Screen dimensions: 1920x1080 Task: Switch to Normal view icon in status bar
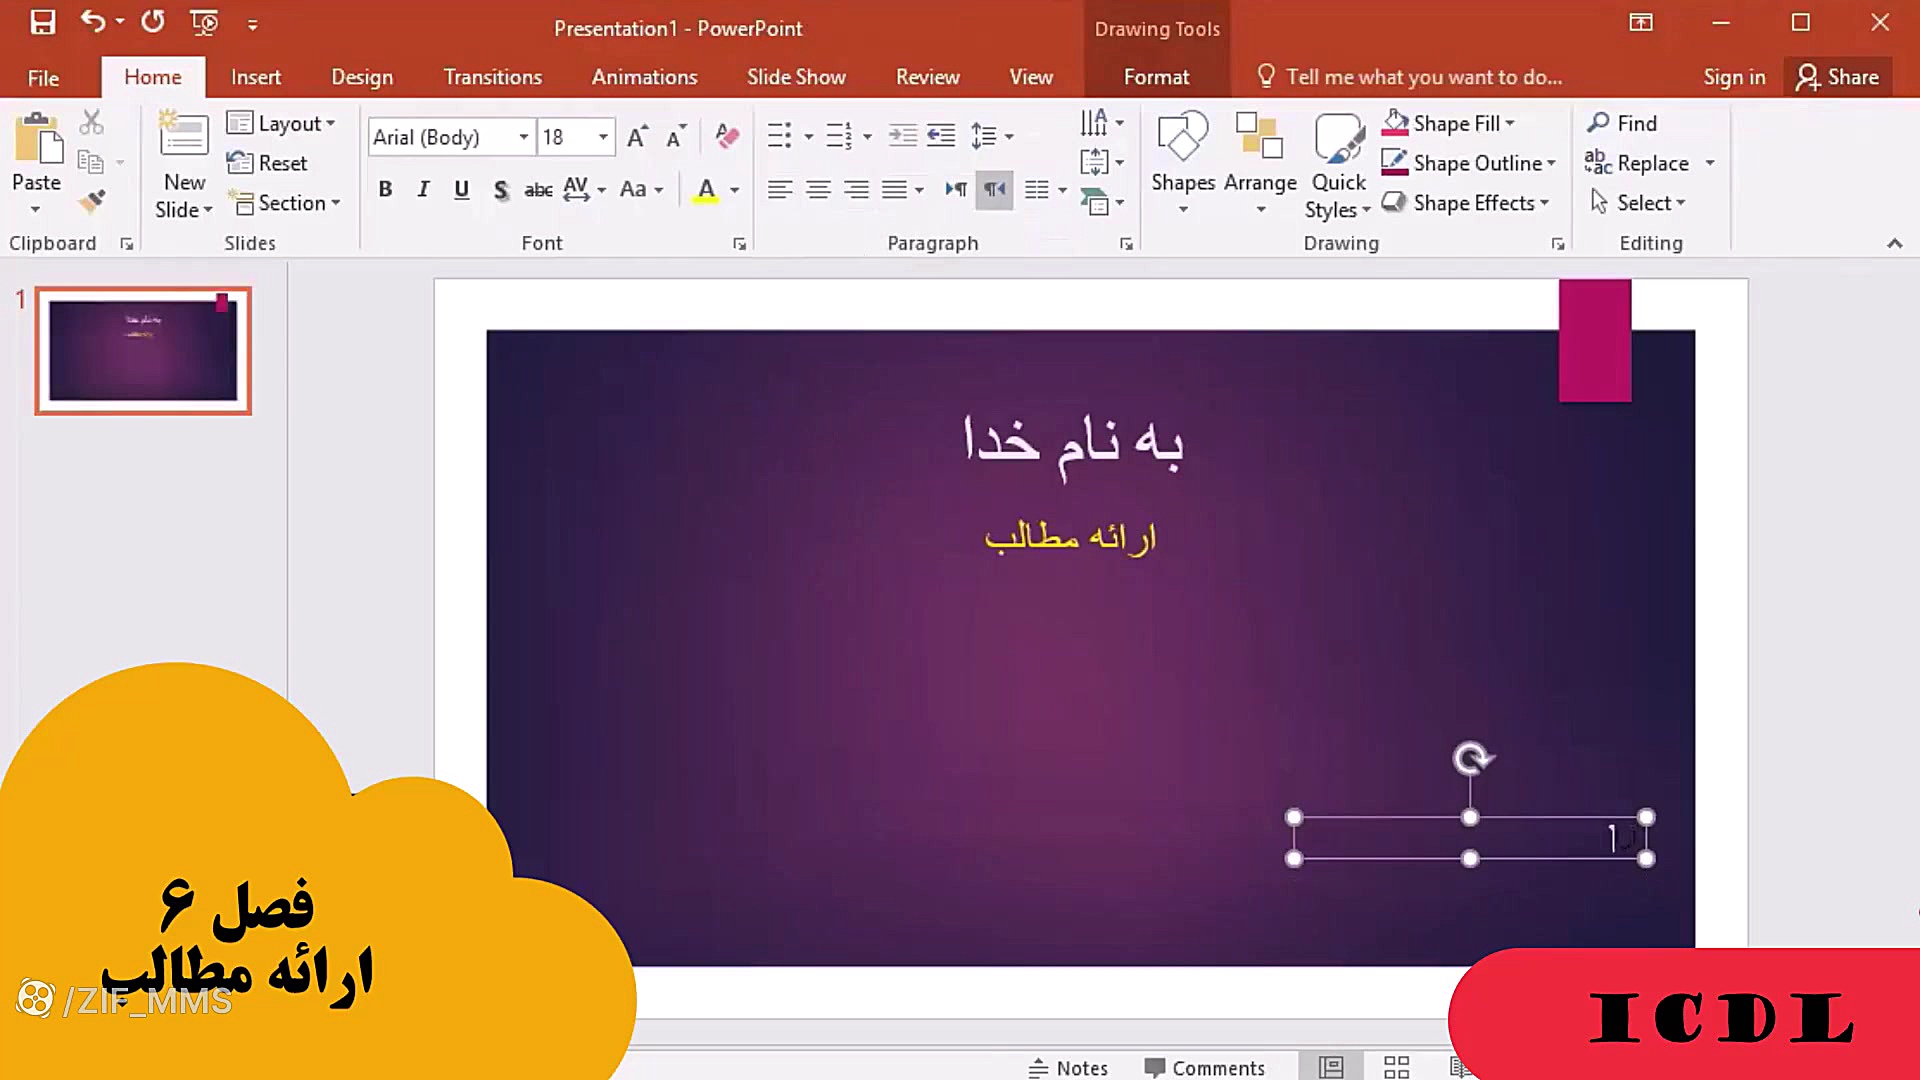coord(1331,1067)
